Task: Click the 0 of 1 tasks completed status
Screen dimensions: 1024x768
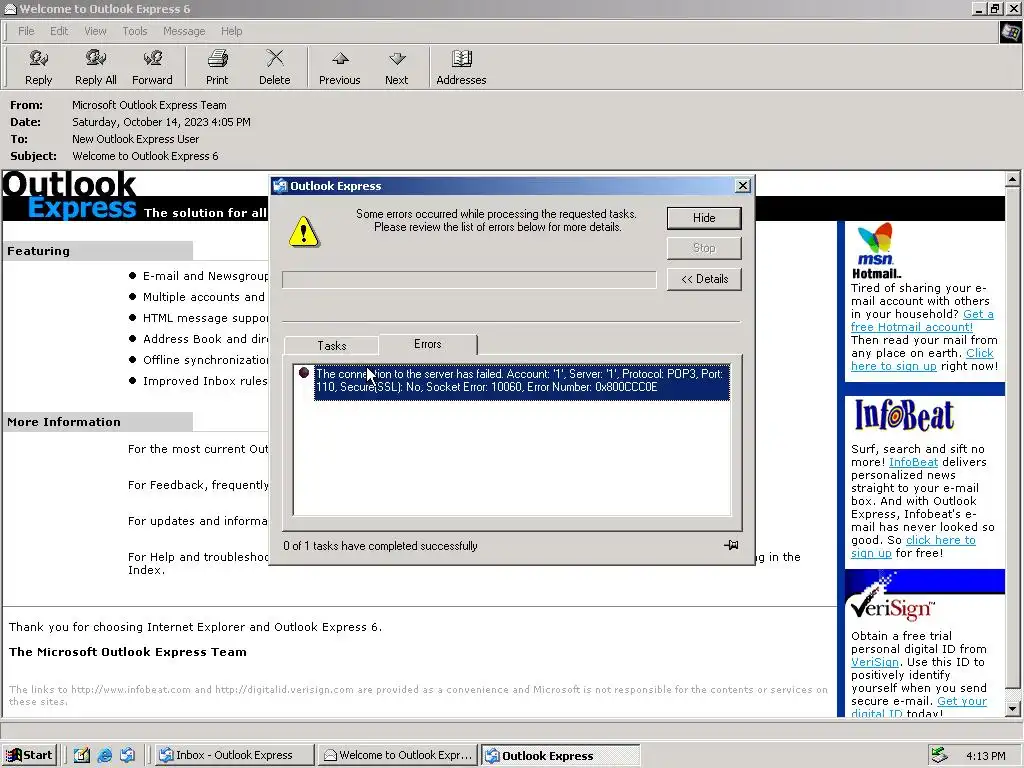Action: point(380,546)
